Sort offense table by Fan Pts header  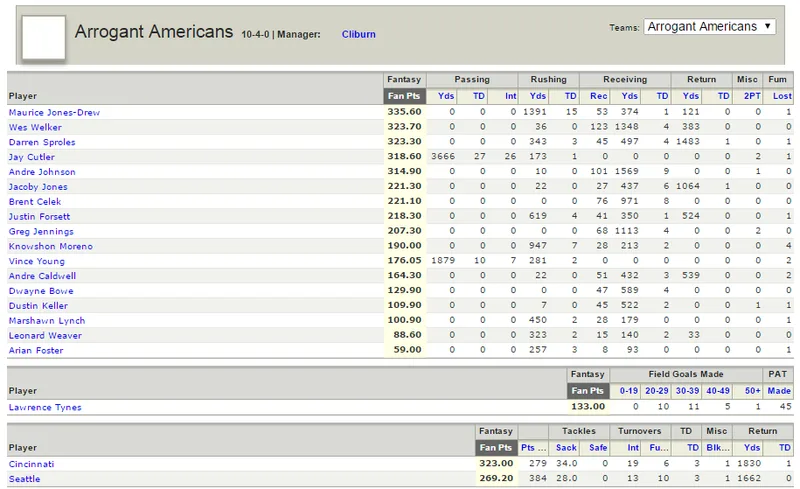(x=404, y=96)
